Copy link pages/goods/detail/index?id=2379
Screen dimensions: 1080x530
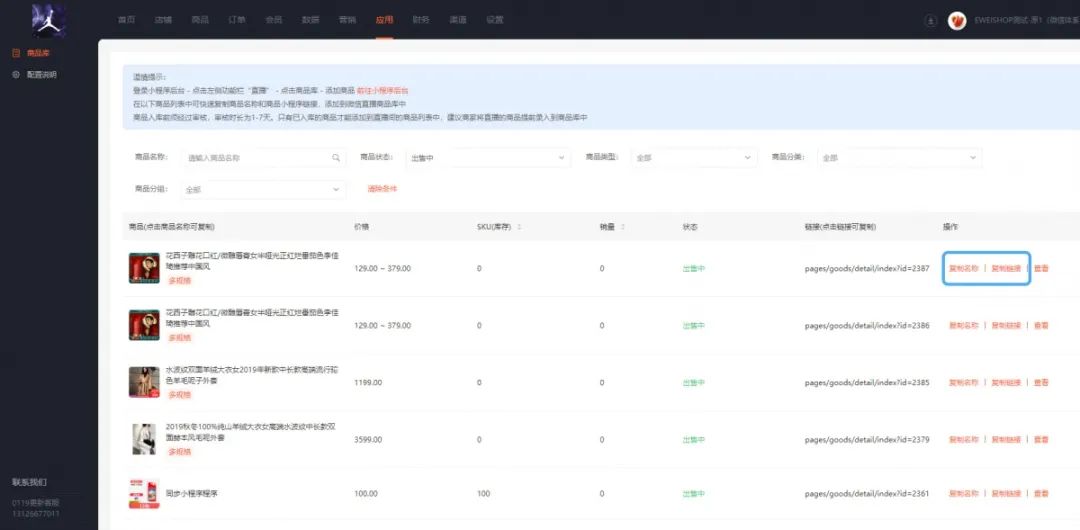point(867,440)
